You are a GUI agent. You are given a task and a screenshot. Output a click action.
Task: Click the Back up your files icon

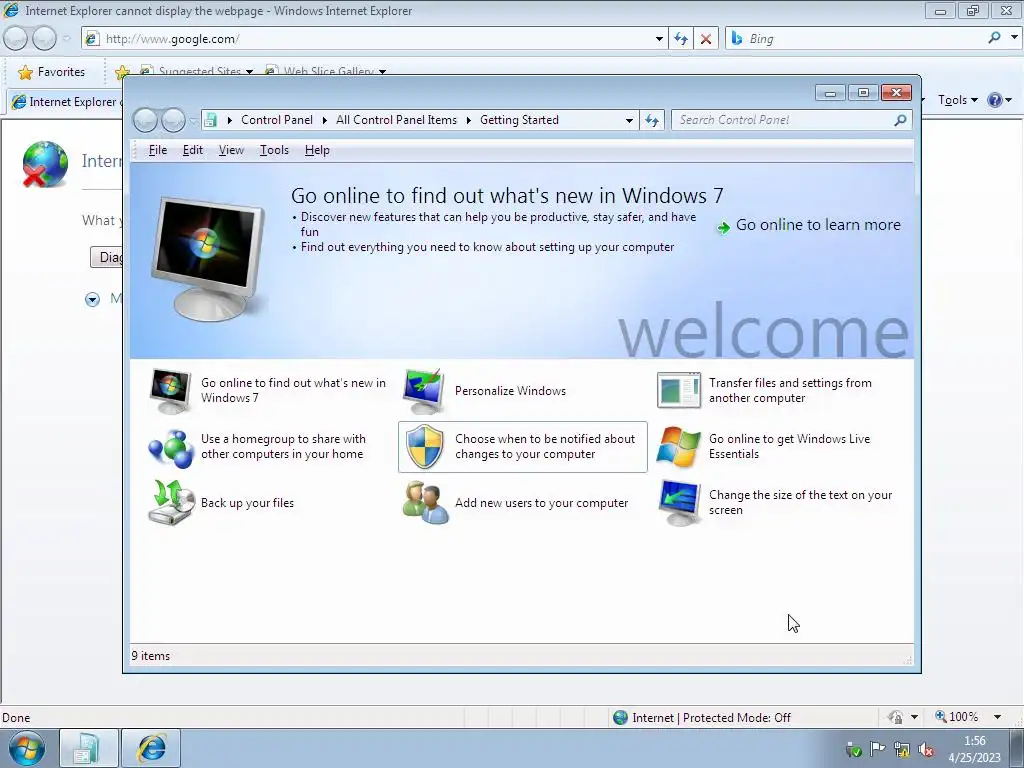170,503
